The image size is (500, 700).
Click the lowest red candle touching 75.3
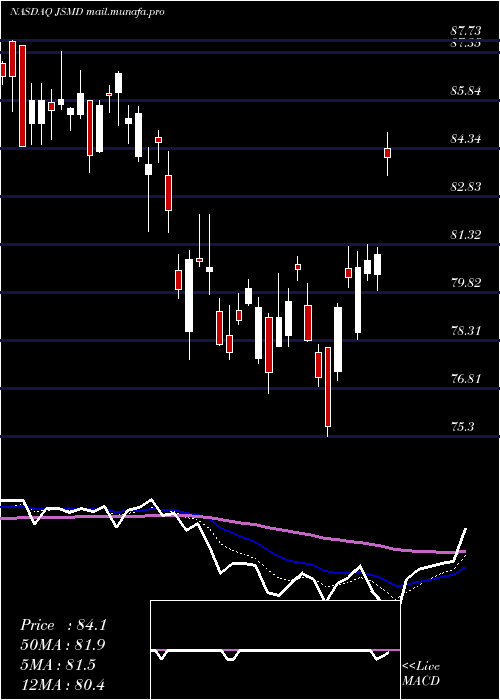[x=328, y=387]
